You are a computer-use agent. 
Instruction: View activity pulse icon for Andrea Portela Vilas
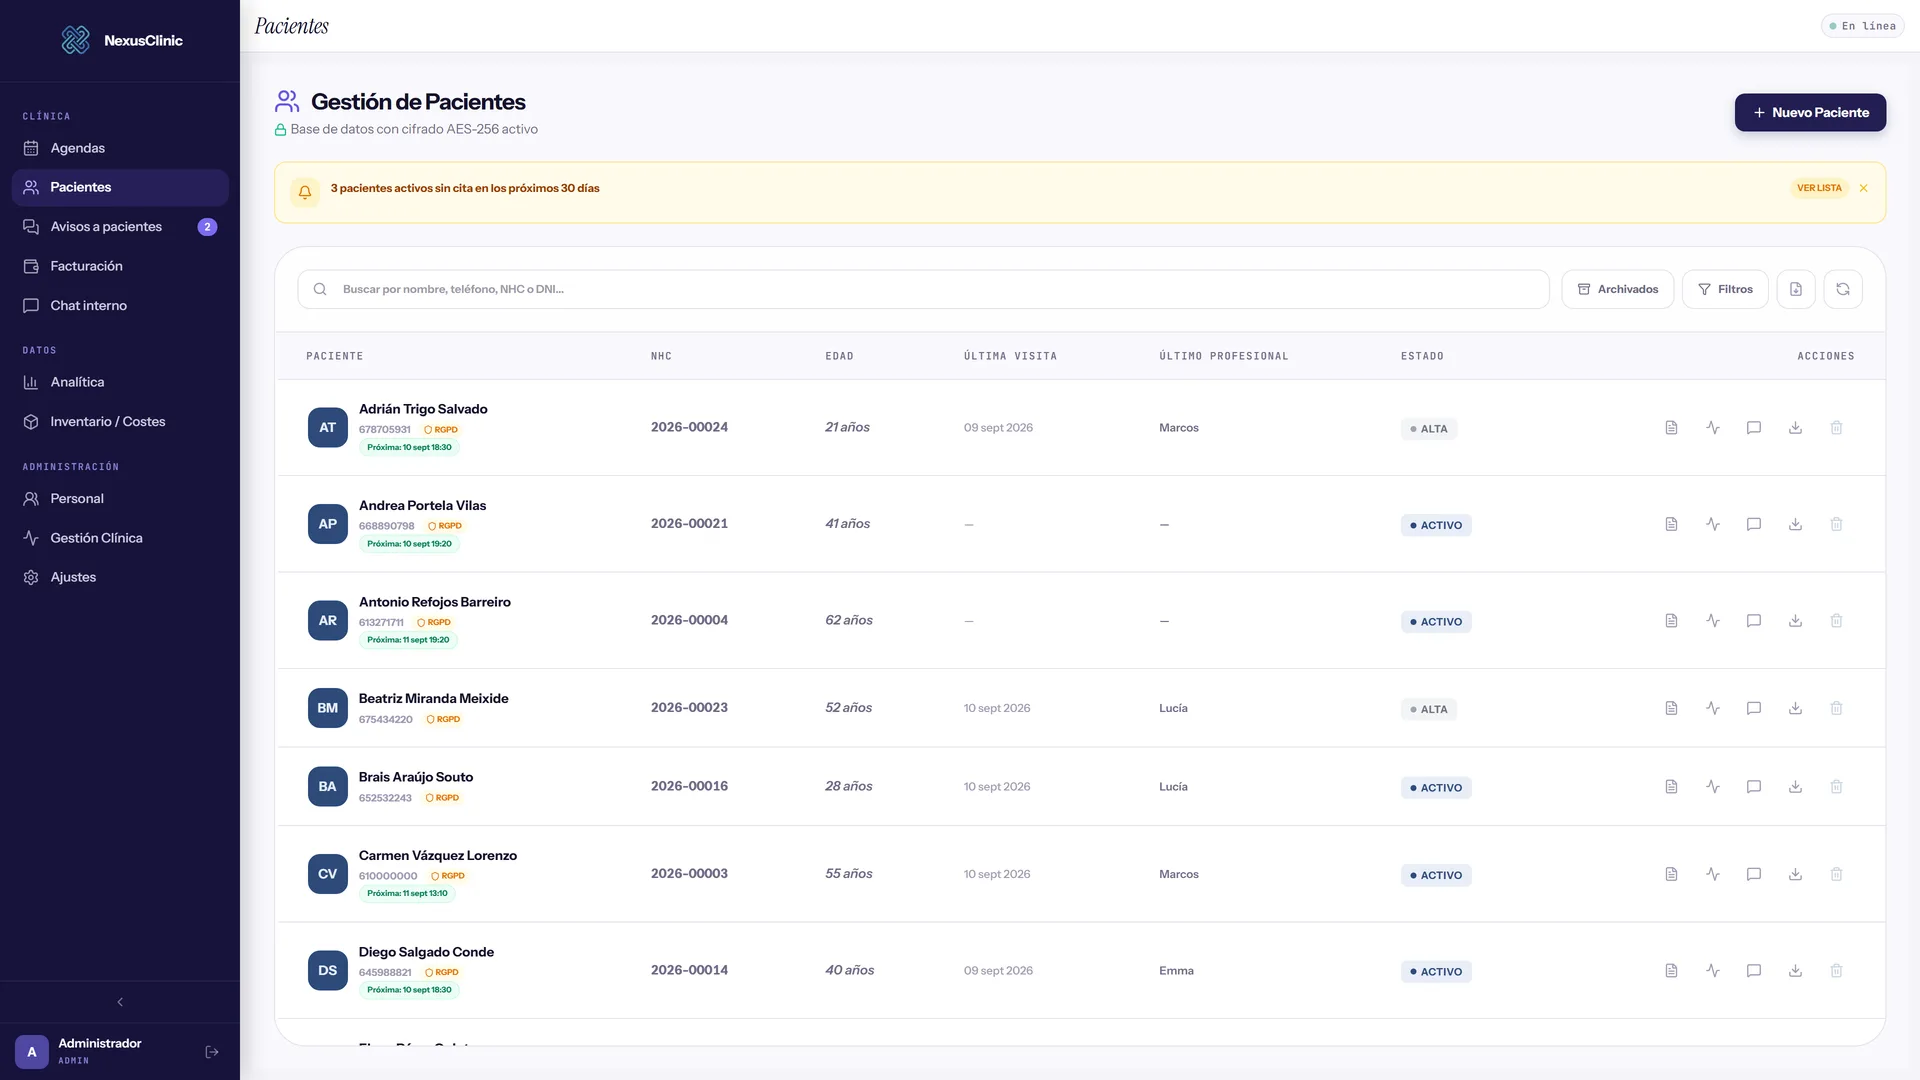point(1713,524)
